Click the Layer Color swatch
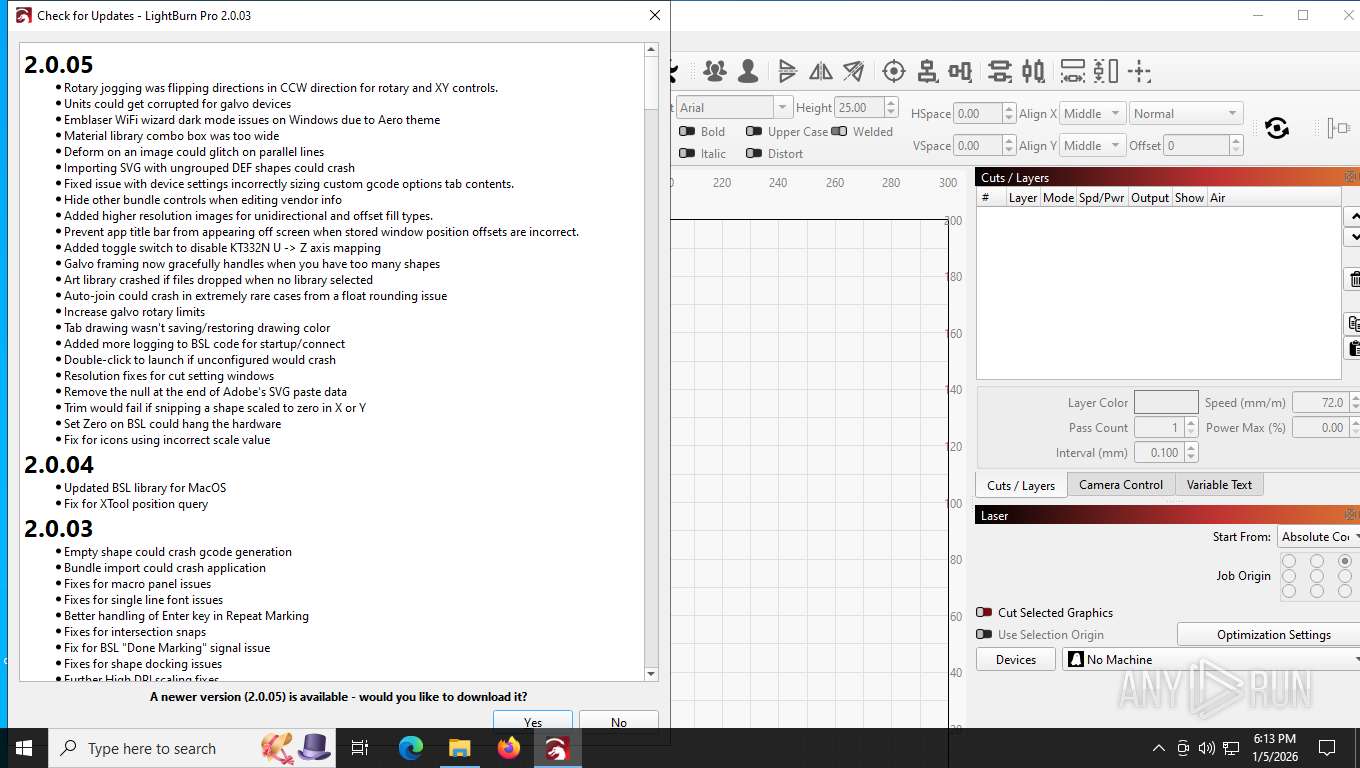This screenshot has height=768, width=1360. (1166, 402)
